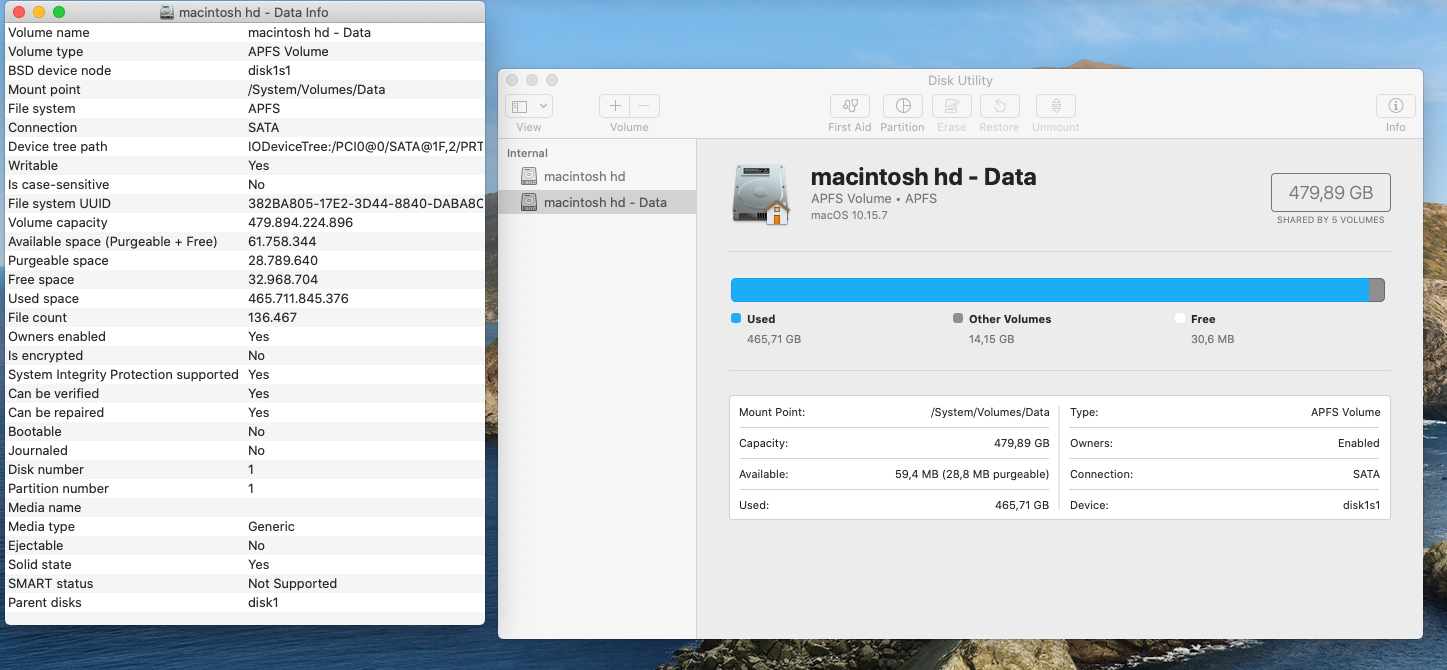The image size is (1447, 670).
Task: Click the "disk1s1" Device value in Disk Utility
Action: point(1361,505)
